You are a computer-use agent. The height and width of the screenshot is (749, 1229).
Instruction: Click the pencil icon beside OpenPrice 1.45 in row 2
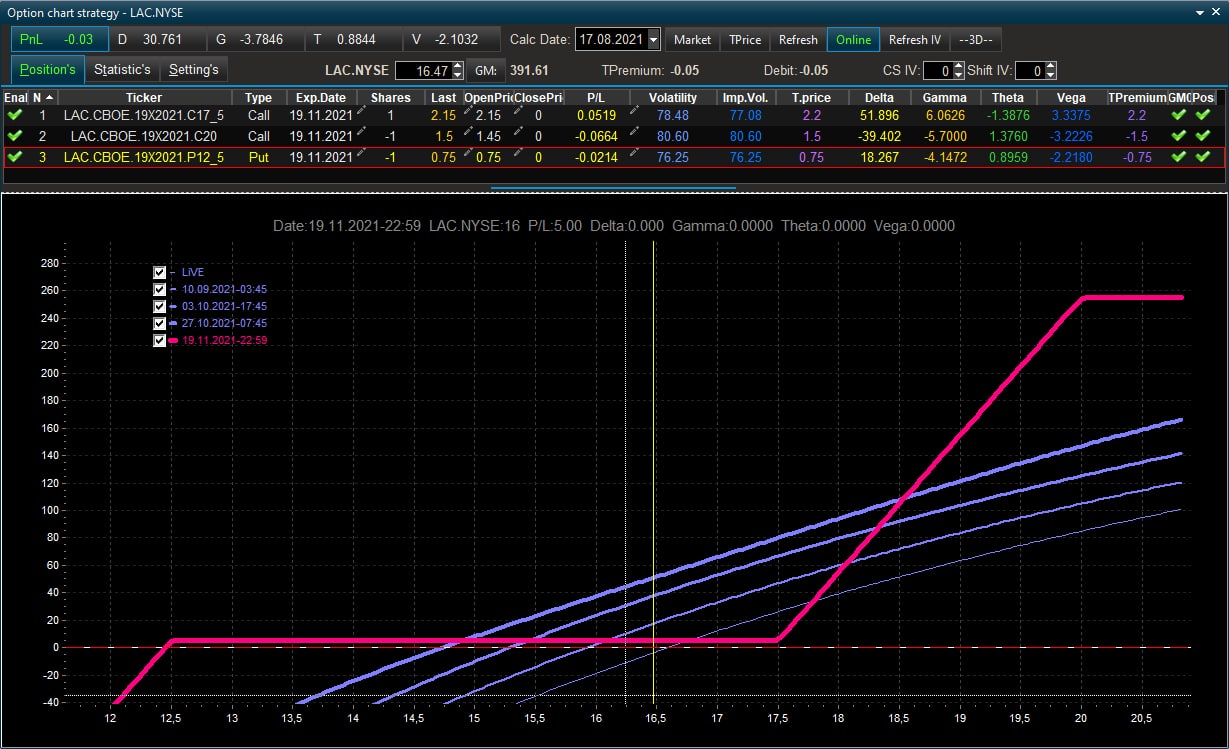(467, 133)
